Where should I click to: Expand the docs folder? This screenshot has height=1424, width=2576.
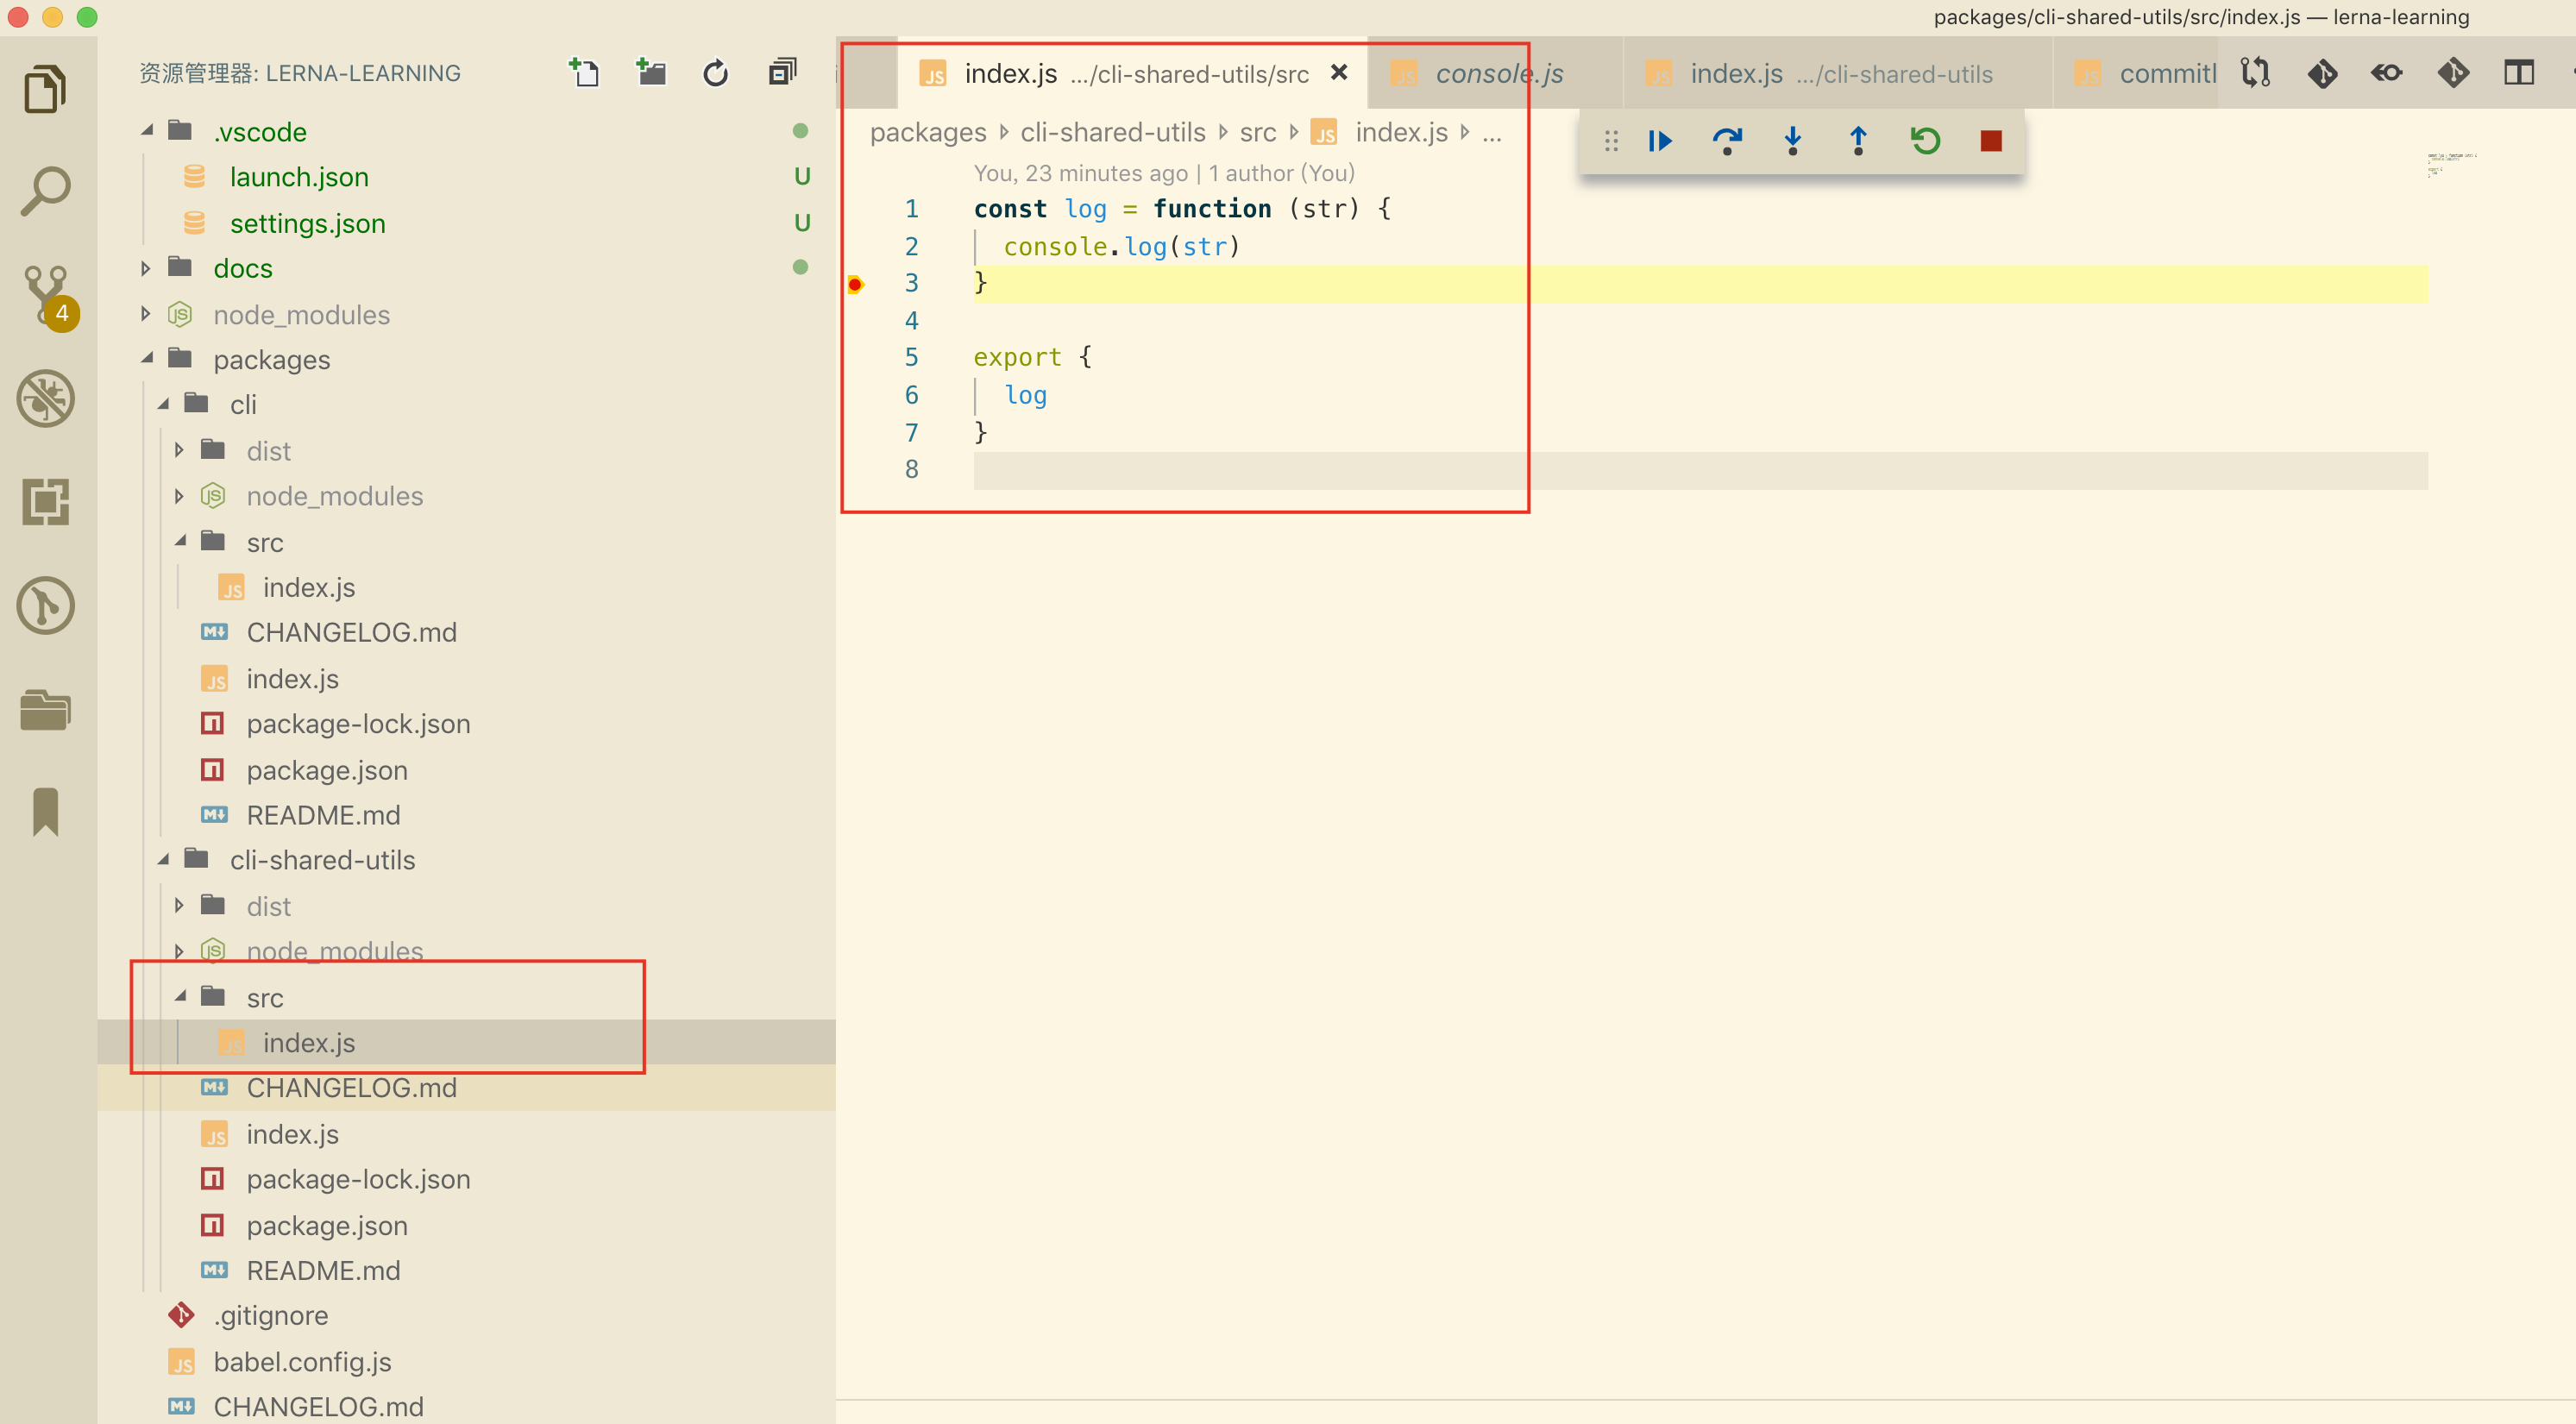(242, 268)
